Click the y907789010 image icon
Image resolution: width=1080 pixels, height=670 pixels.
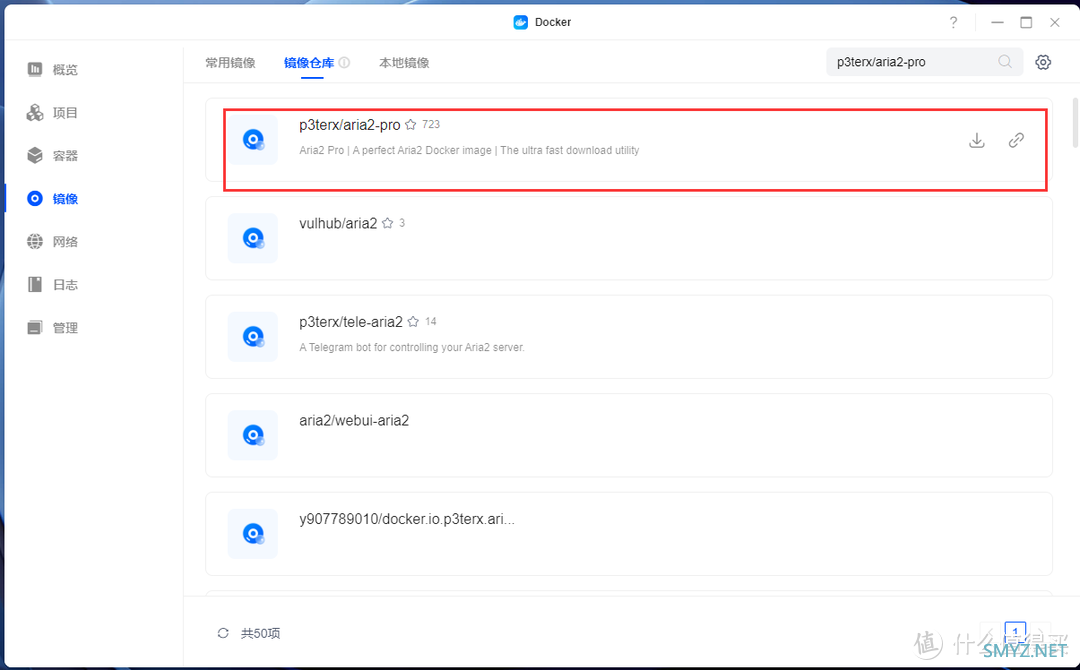[253, 534]
